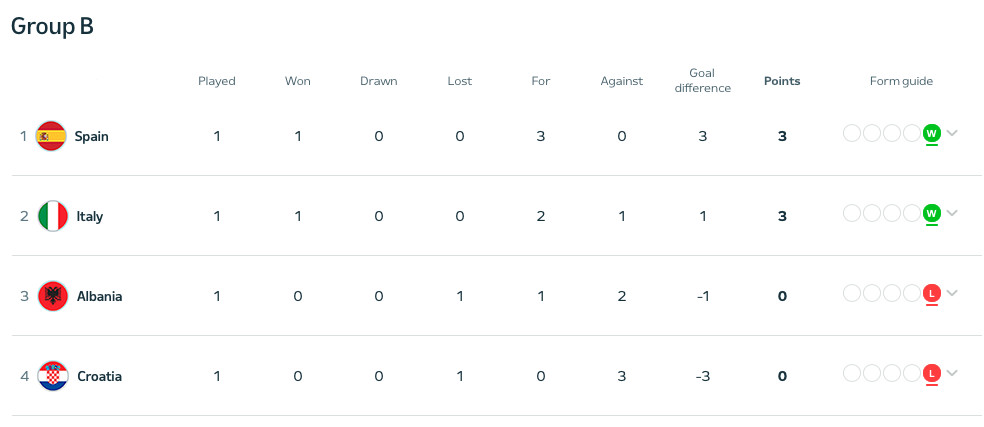984x427 pixels.
Task: Click Albania's red L form badge
Action: (x=931, y=293)
